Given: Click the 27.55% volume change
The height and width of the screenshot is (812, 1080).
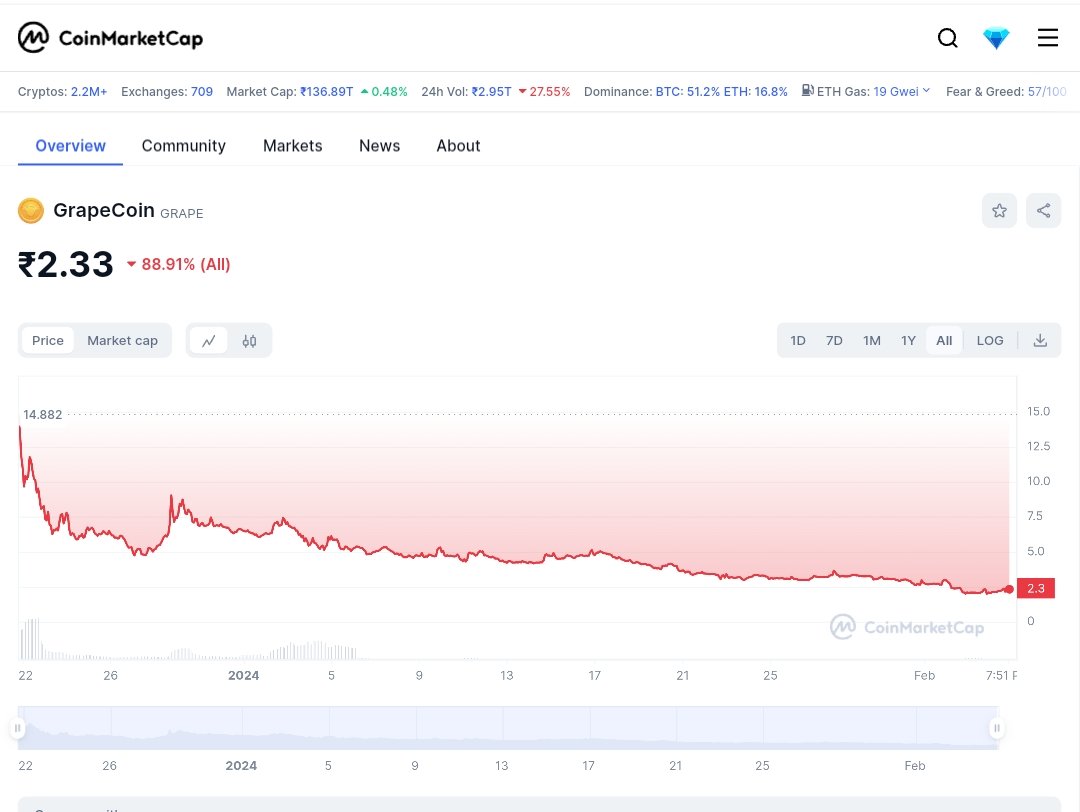Looking at the screenshot, I should pos(544,92).
